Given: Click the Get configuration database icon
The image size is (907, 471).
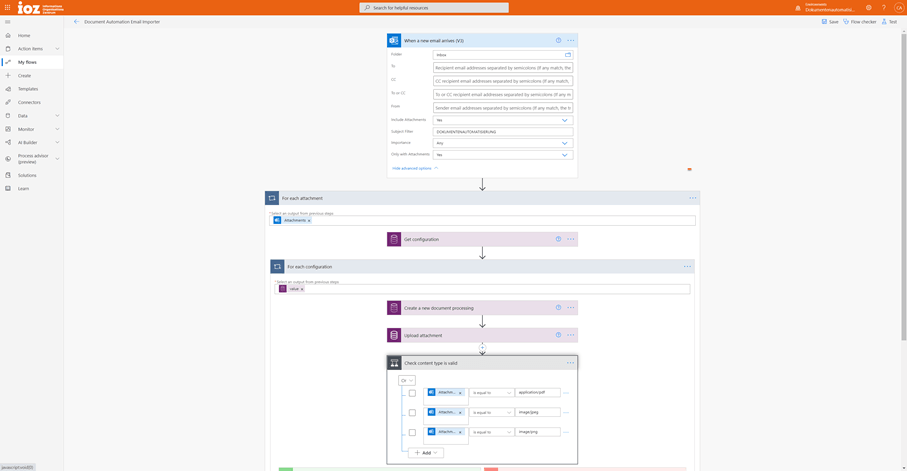Looking at the screenshot, I should pos(394,239).
